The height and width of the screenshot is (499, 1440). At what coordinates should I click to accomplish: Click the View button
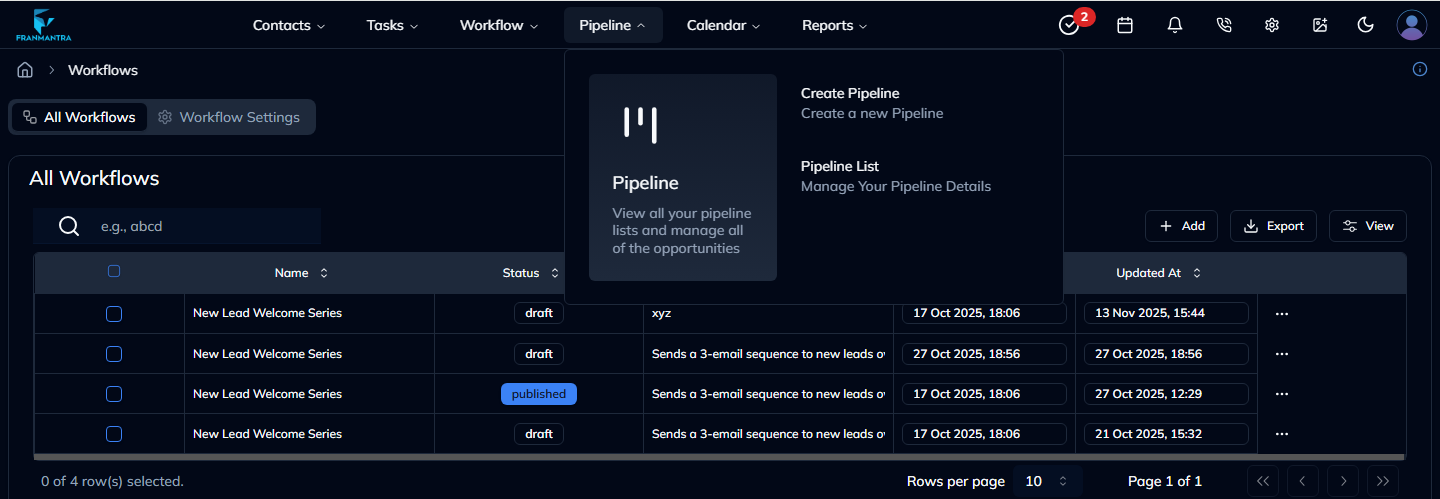tap(1367, 226)
